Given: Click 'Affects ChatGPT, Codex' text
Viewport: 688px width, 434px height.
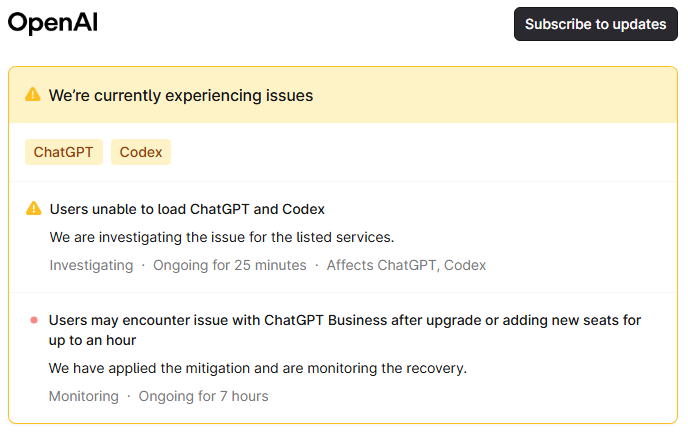Looking at the screenshot, I should tap(406, 265).
